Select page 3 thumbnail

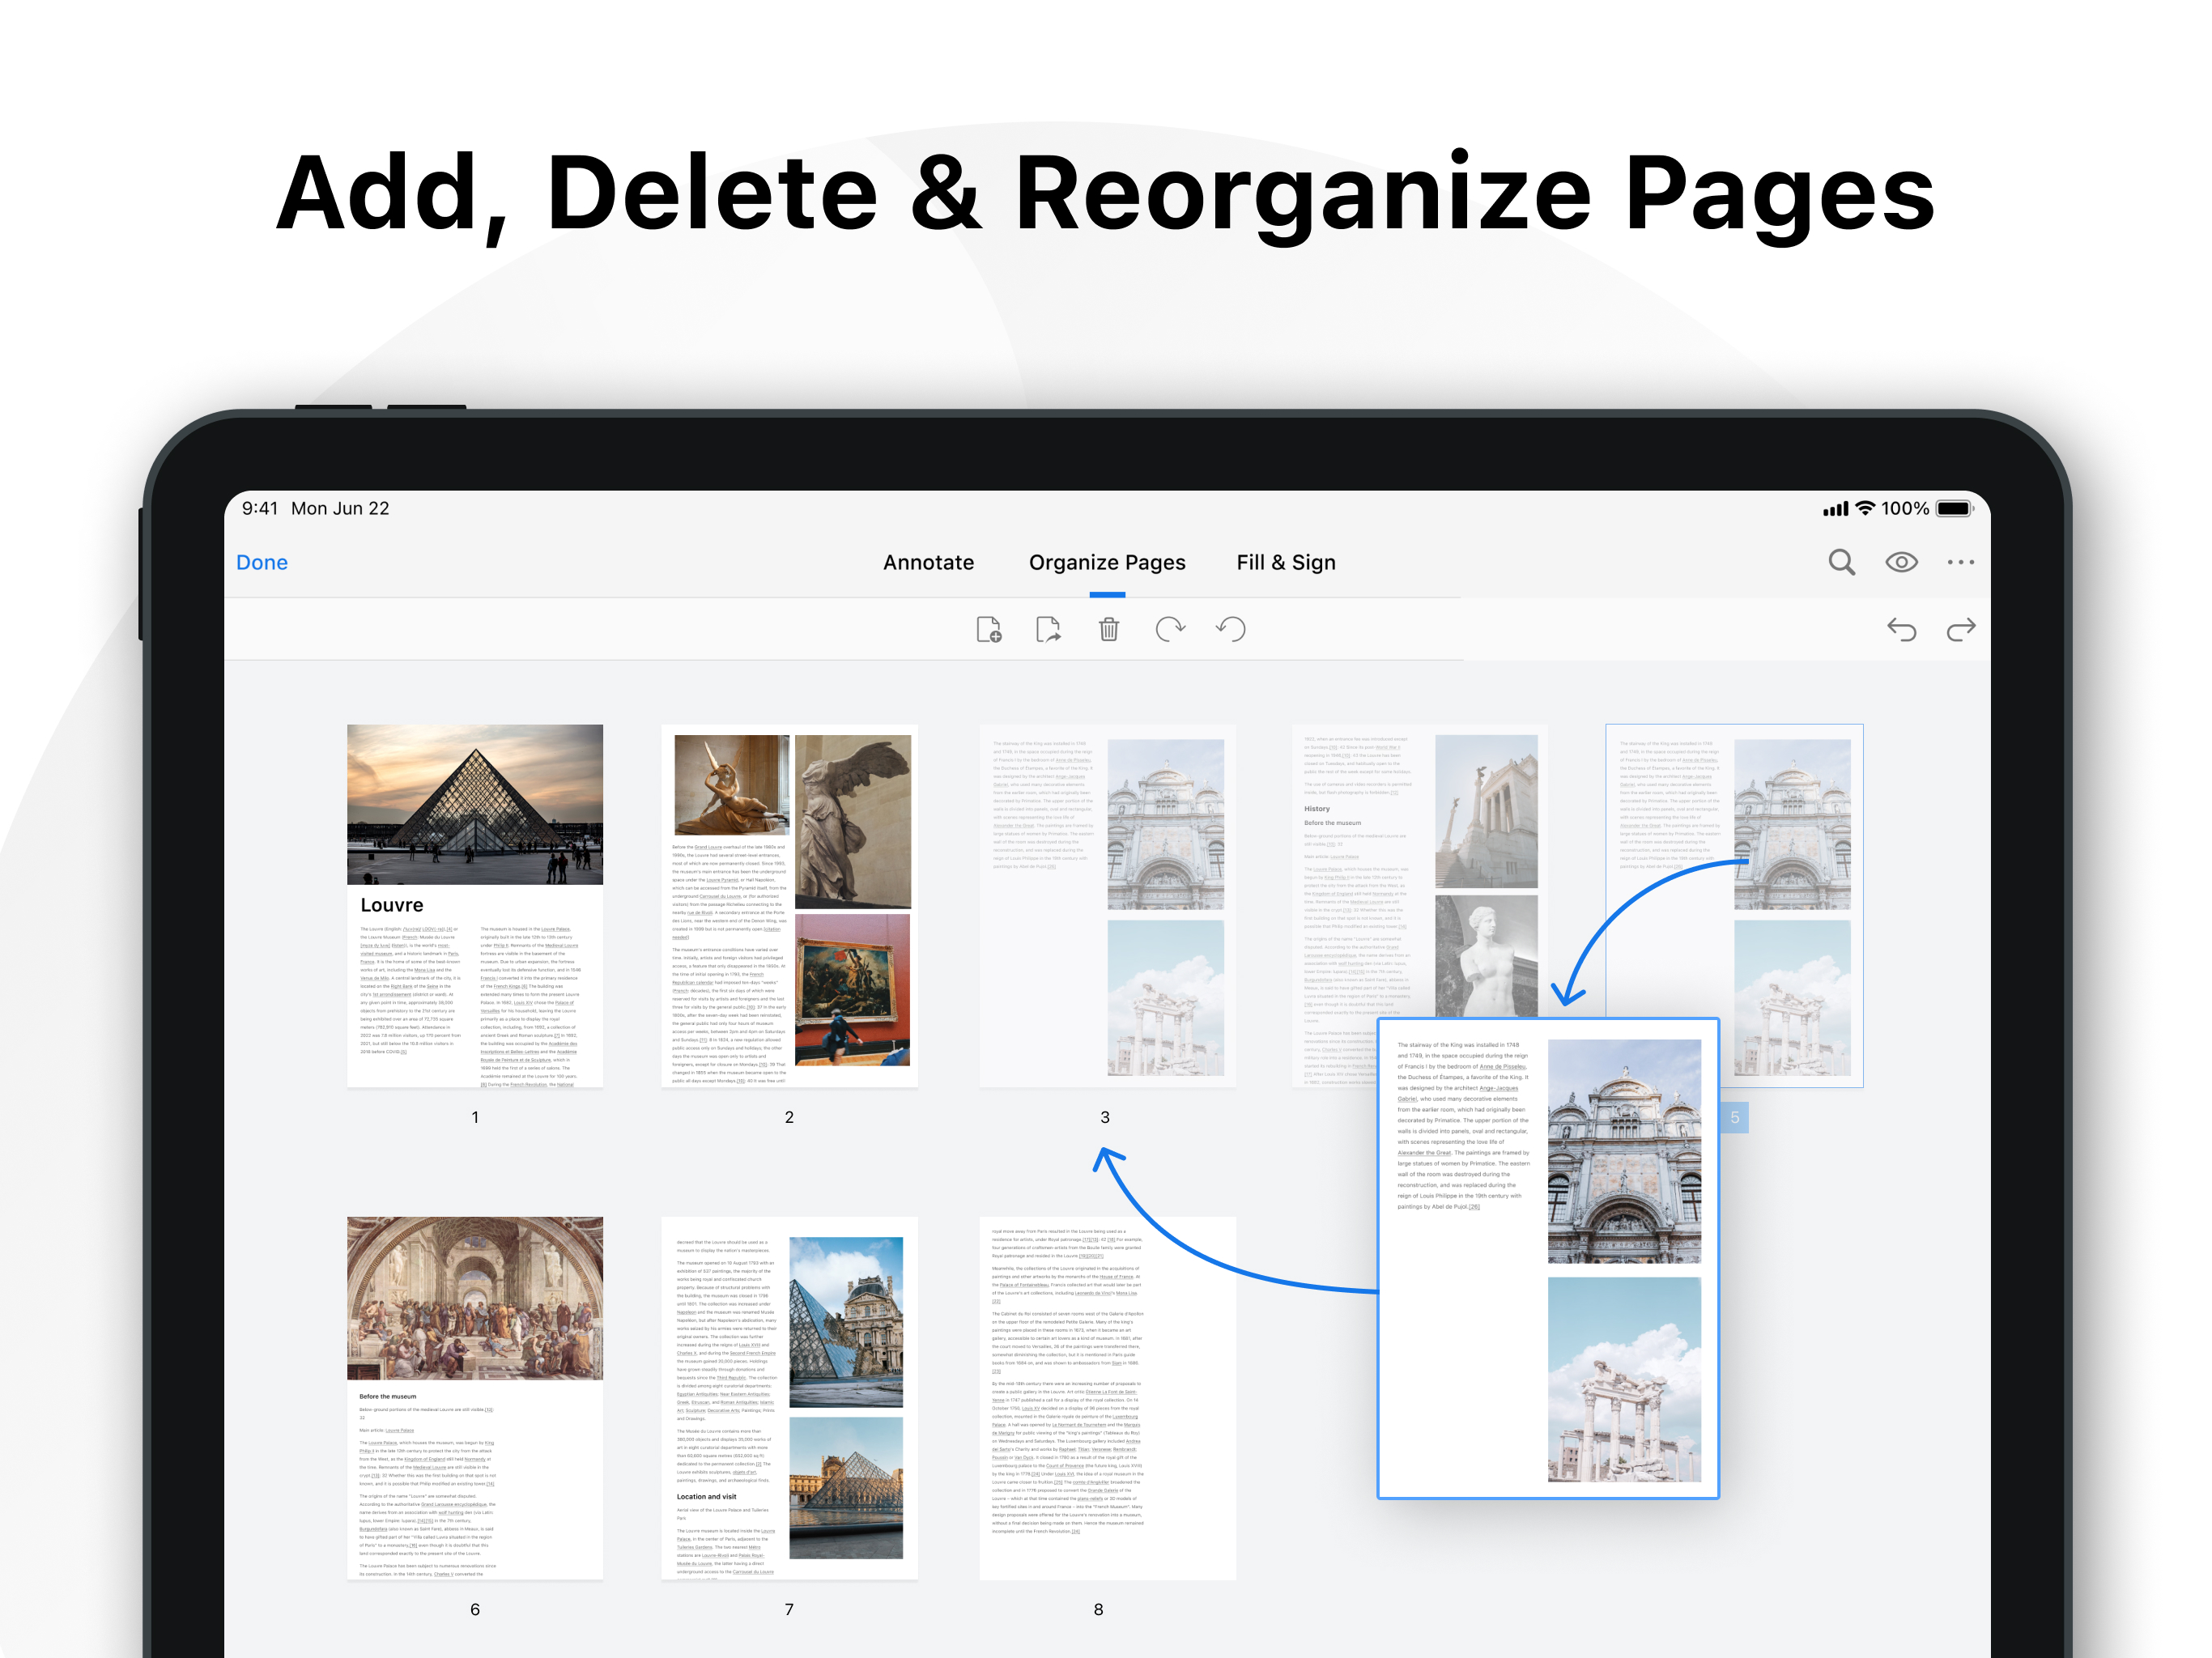1107,905
